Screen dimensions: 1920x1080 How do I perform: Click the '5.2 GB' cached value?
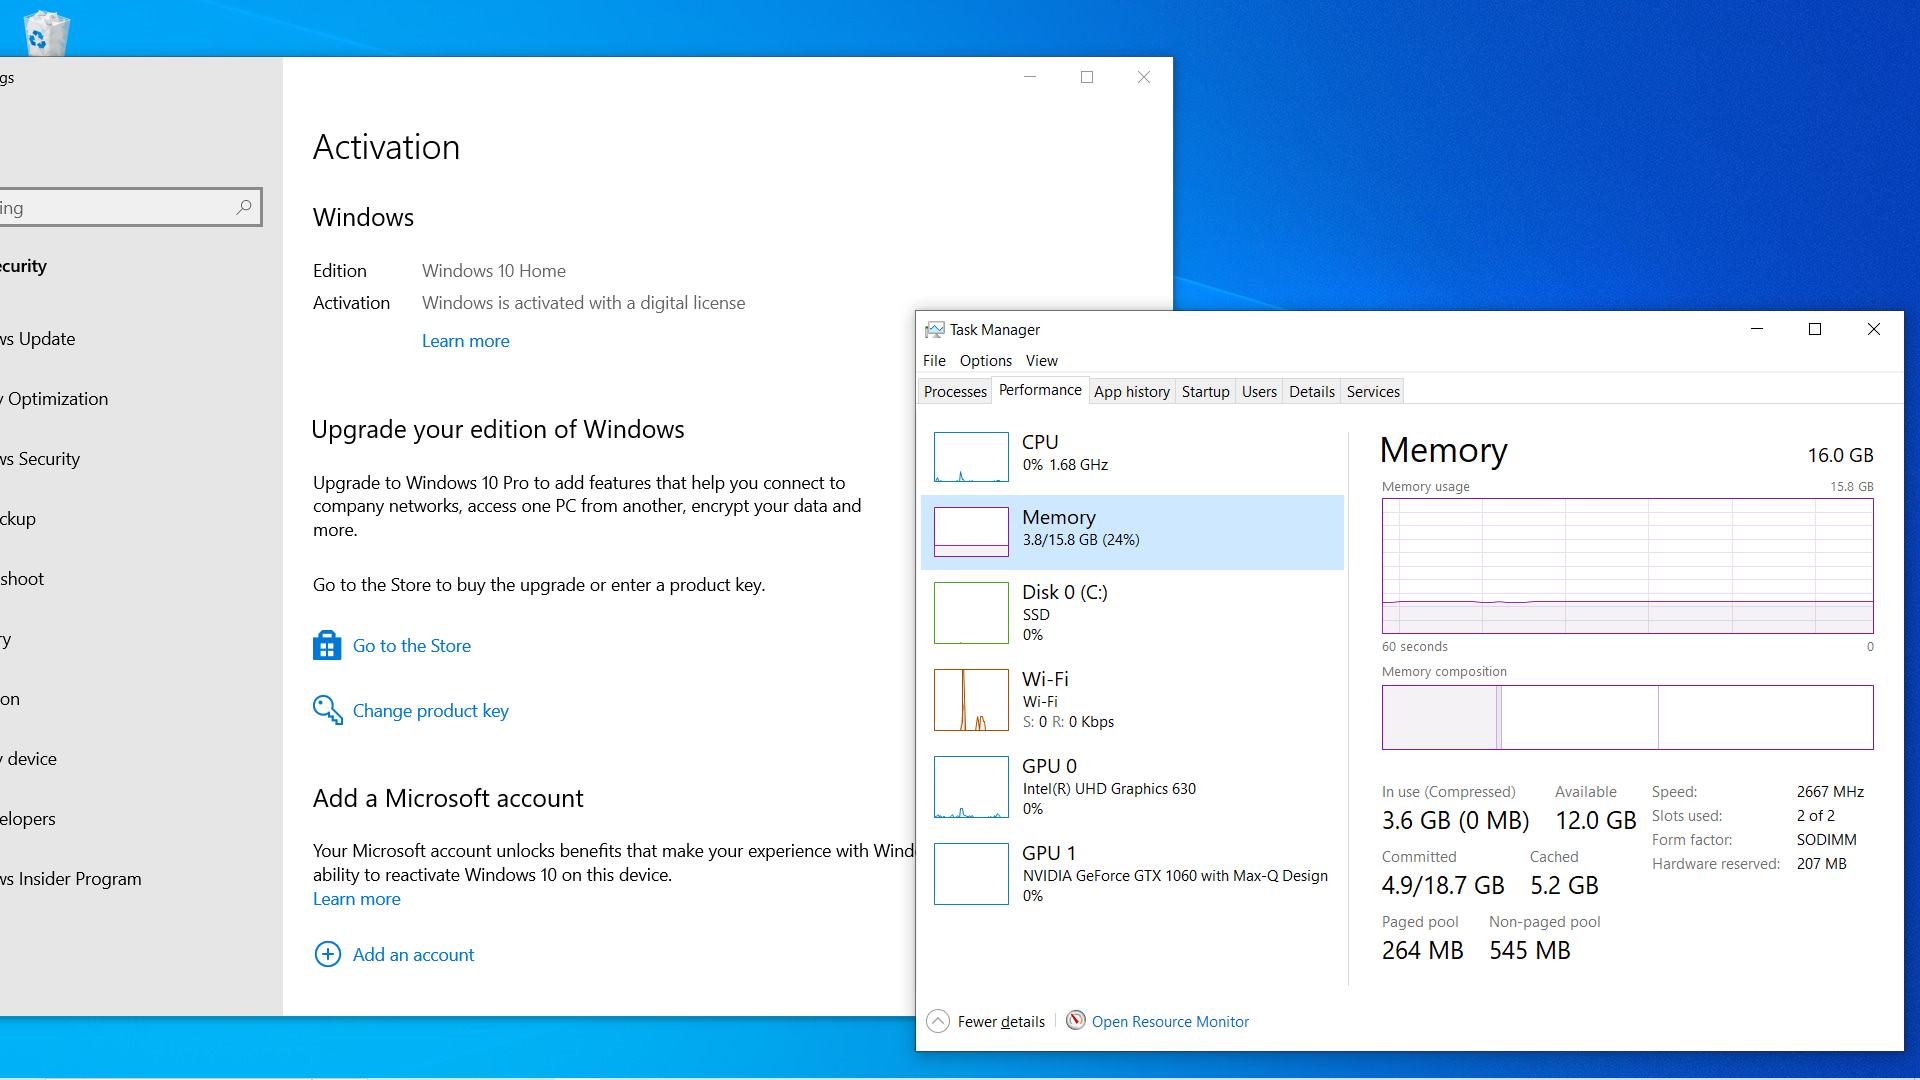pos(1564,886)
